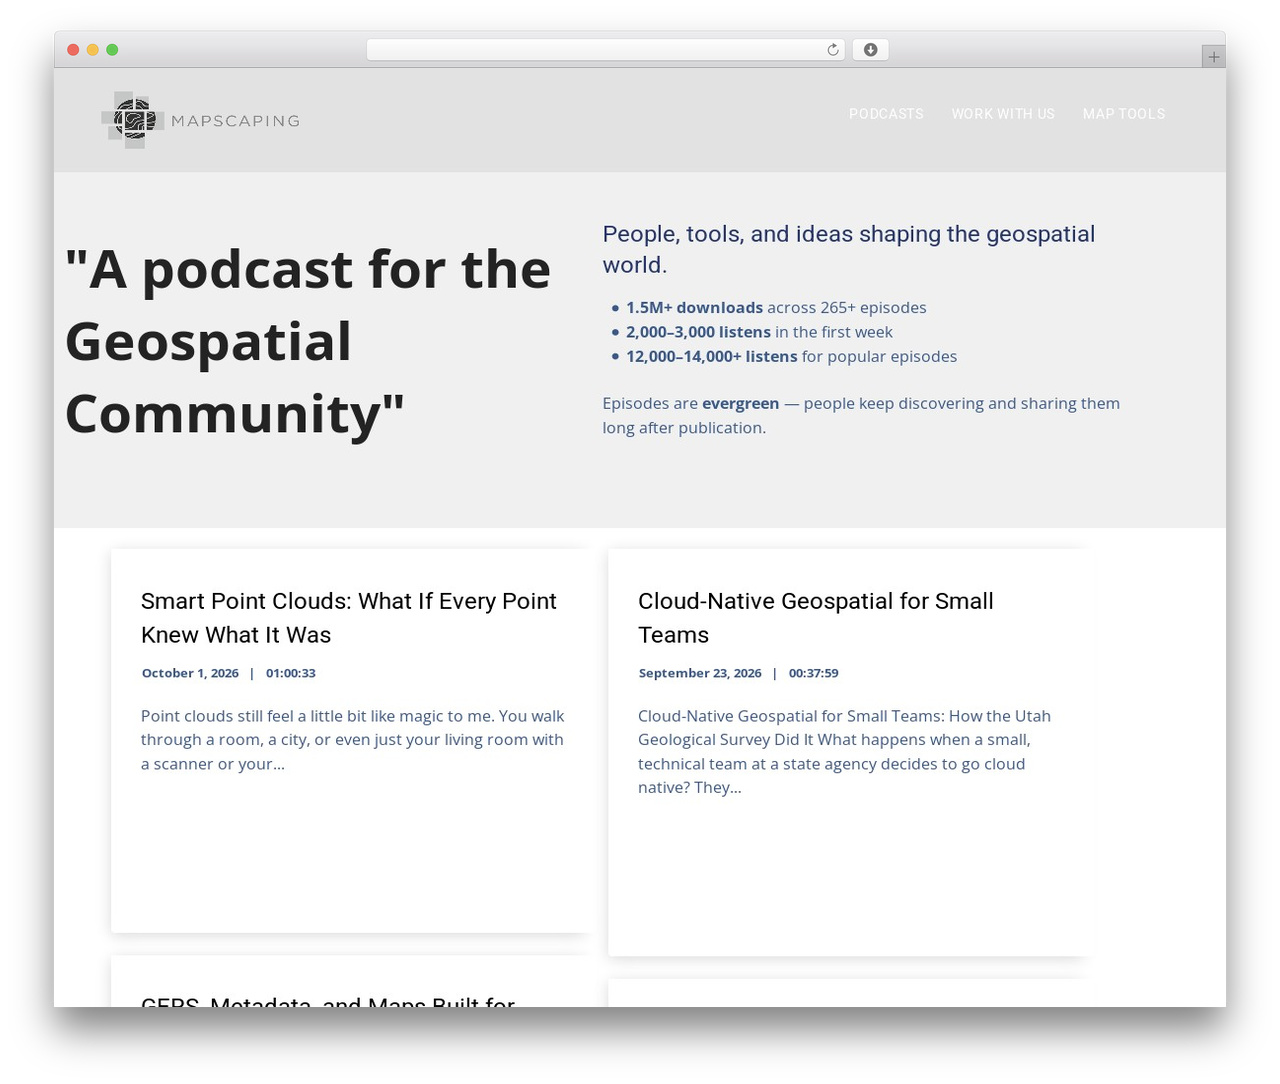
Task: Click the 'Episodes are evergreen' paragraph
Action: pos(861,415)
